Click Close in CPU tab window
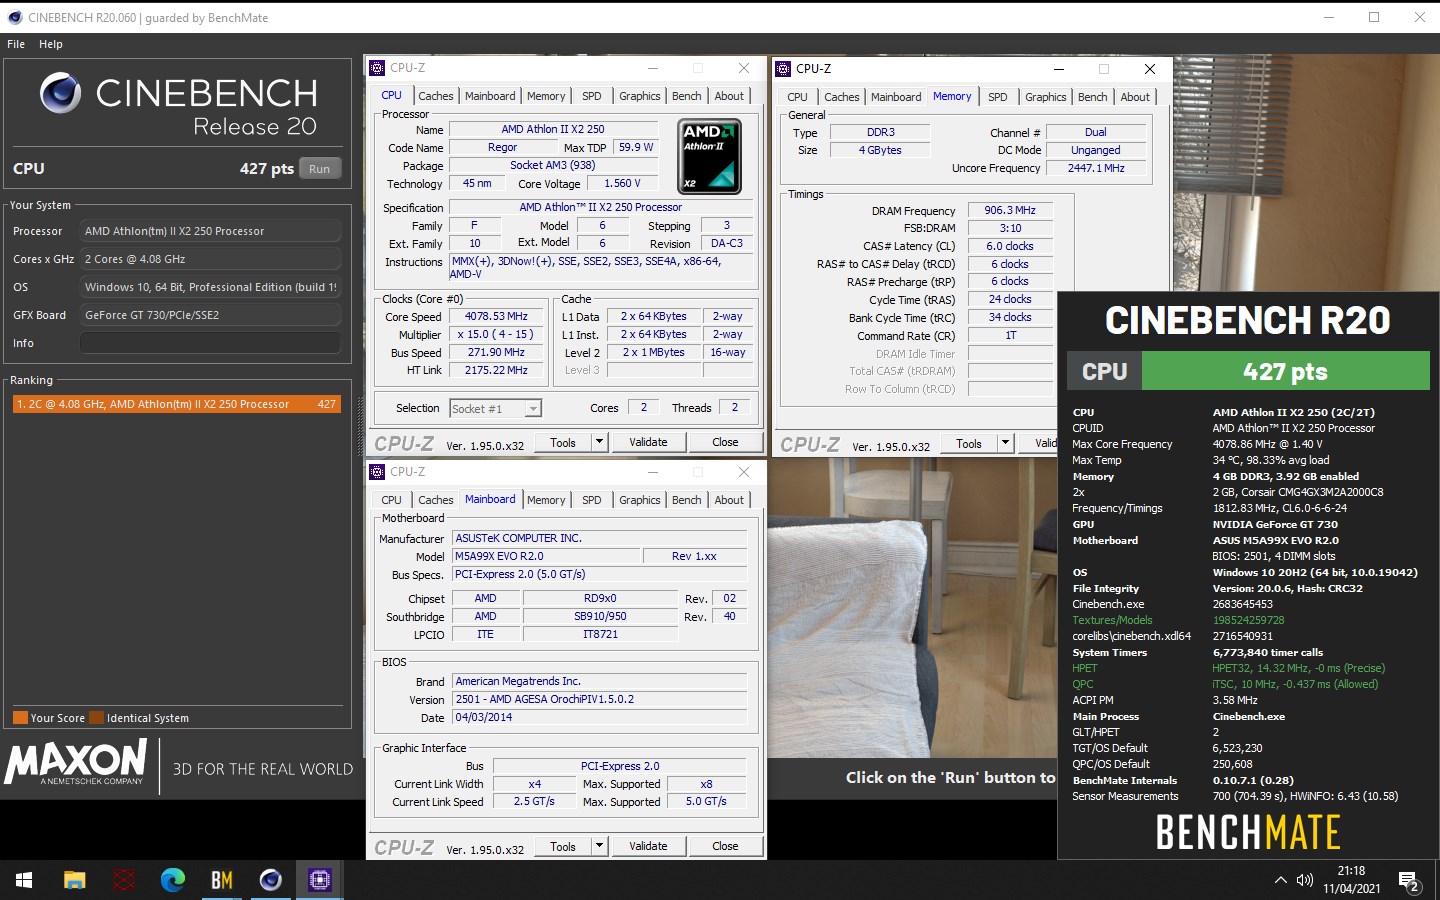The width and height of the screenshot is (1440, 900). coord(725,442)
